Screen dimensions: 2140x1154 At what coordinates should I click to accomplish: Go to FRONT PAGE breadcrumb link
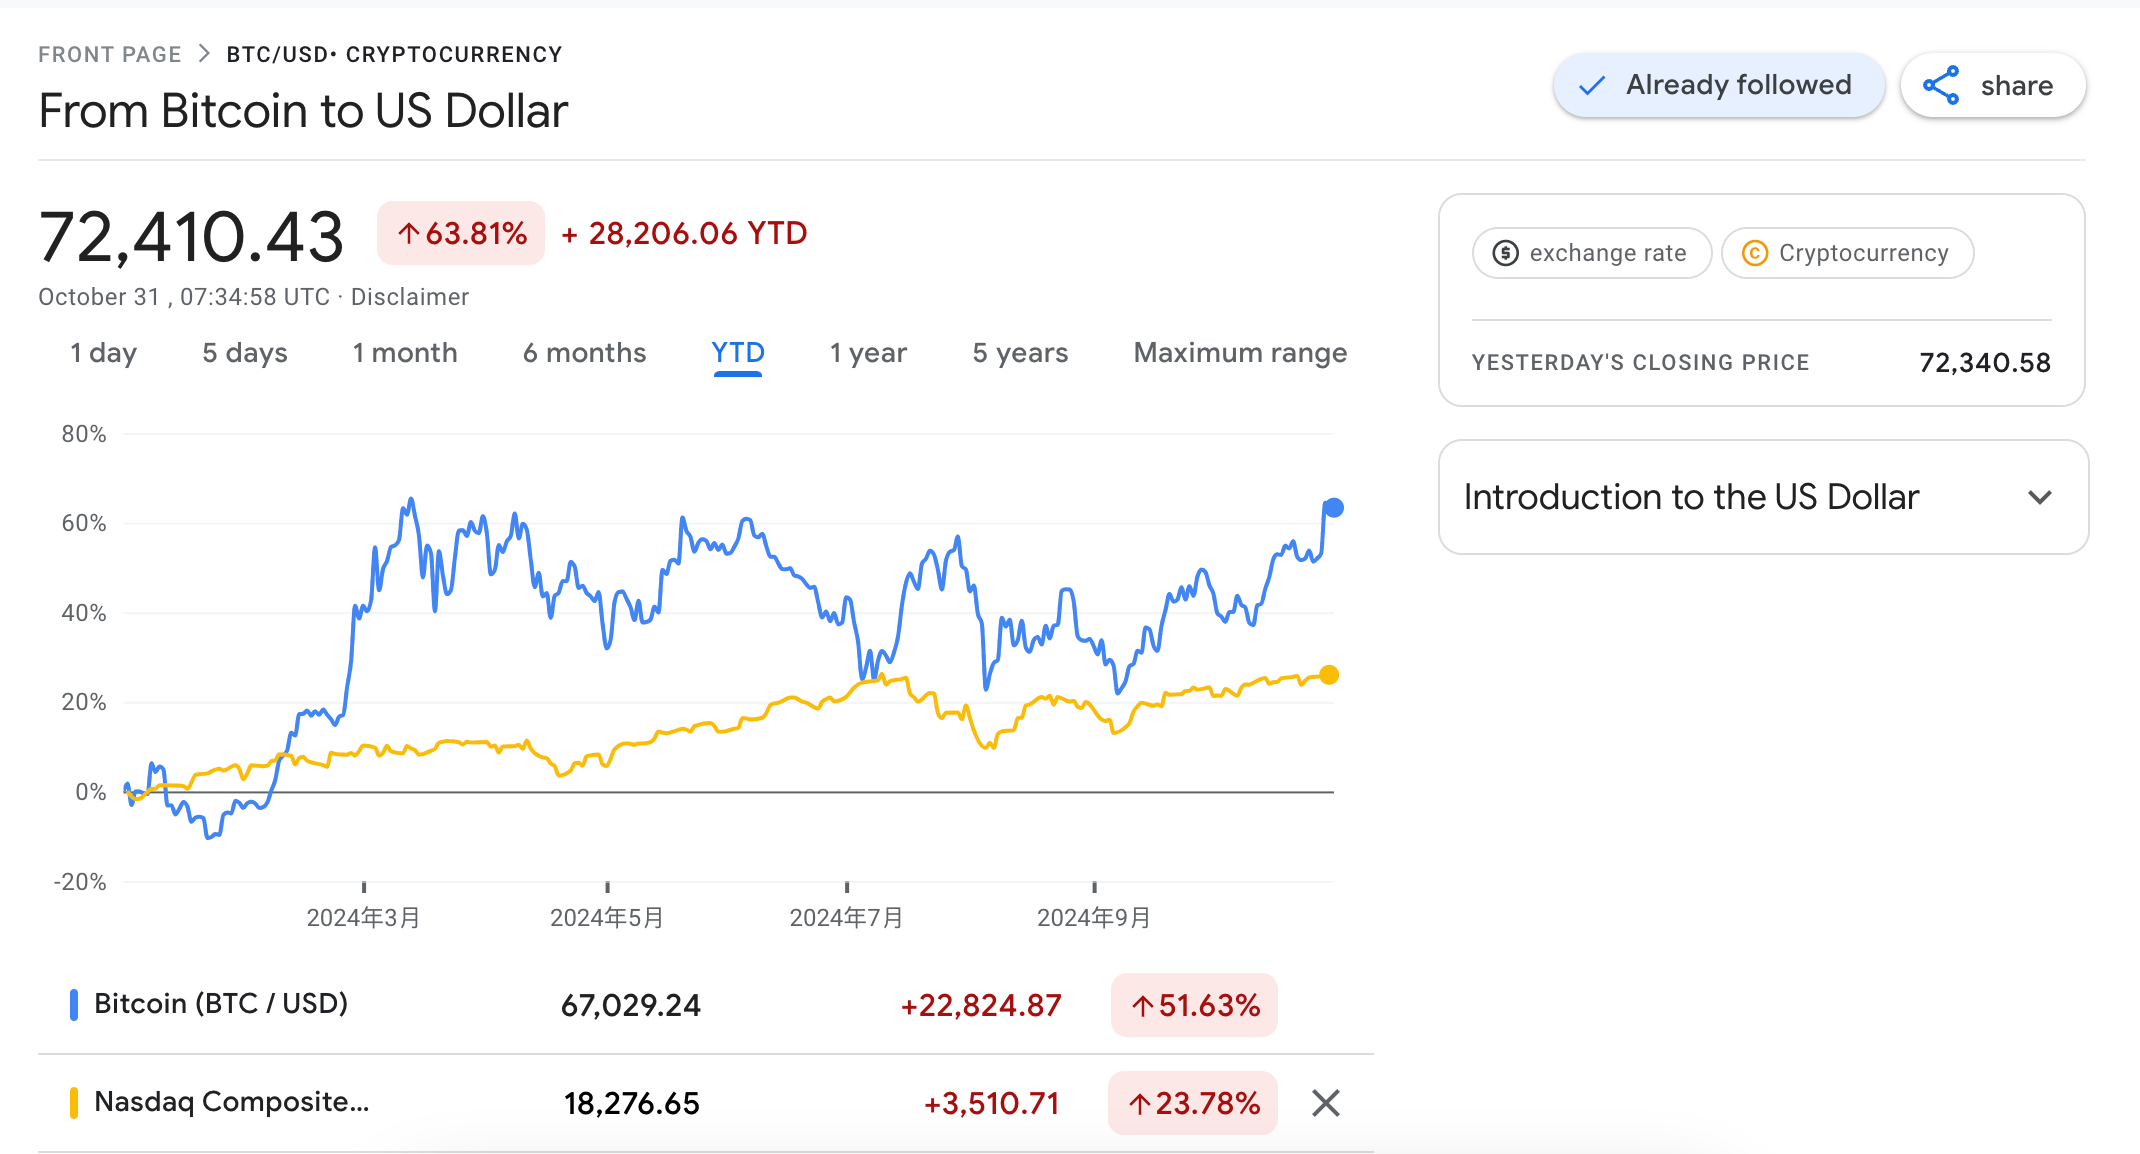(110, 54)
